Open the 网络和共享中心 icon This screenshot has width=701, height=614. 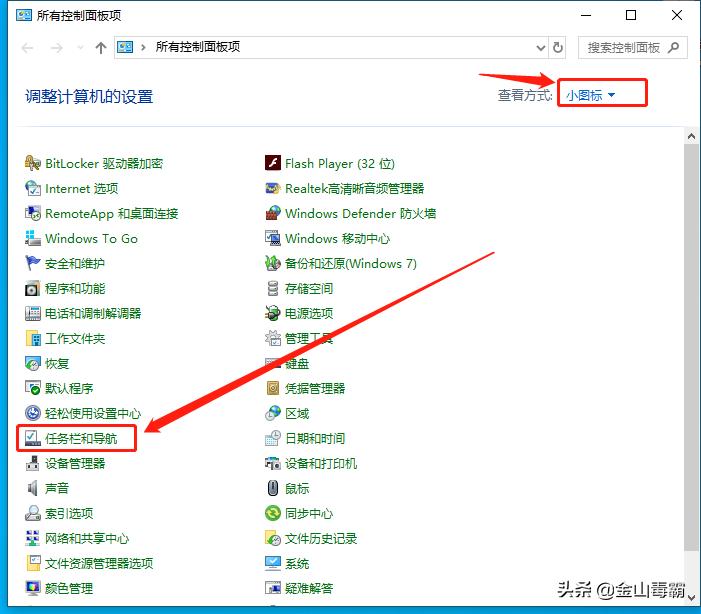[x=33, y=538]
